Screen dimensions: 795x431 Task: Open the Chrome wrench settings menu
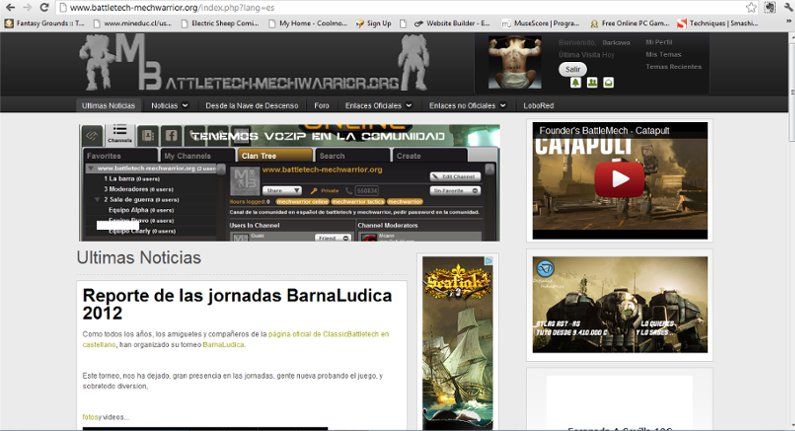[x=788, y=8]
